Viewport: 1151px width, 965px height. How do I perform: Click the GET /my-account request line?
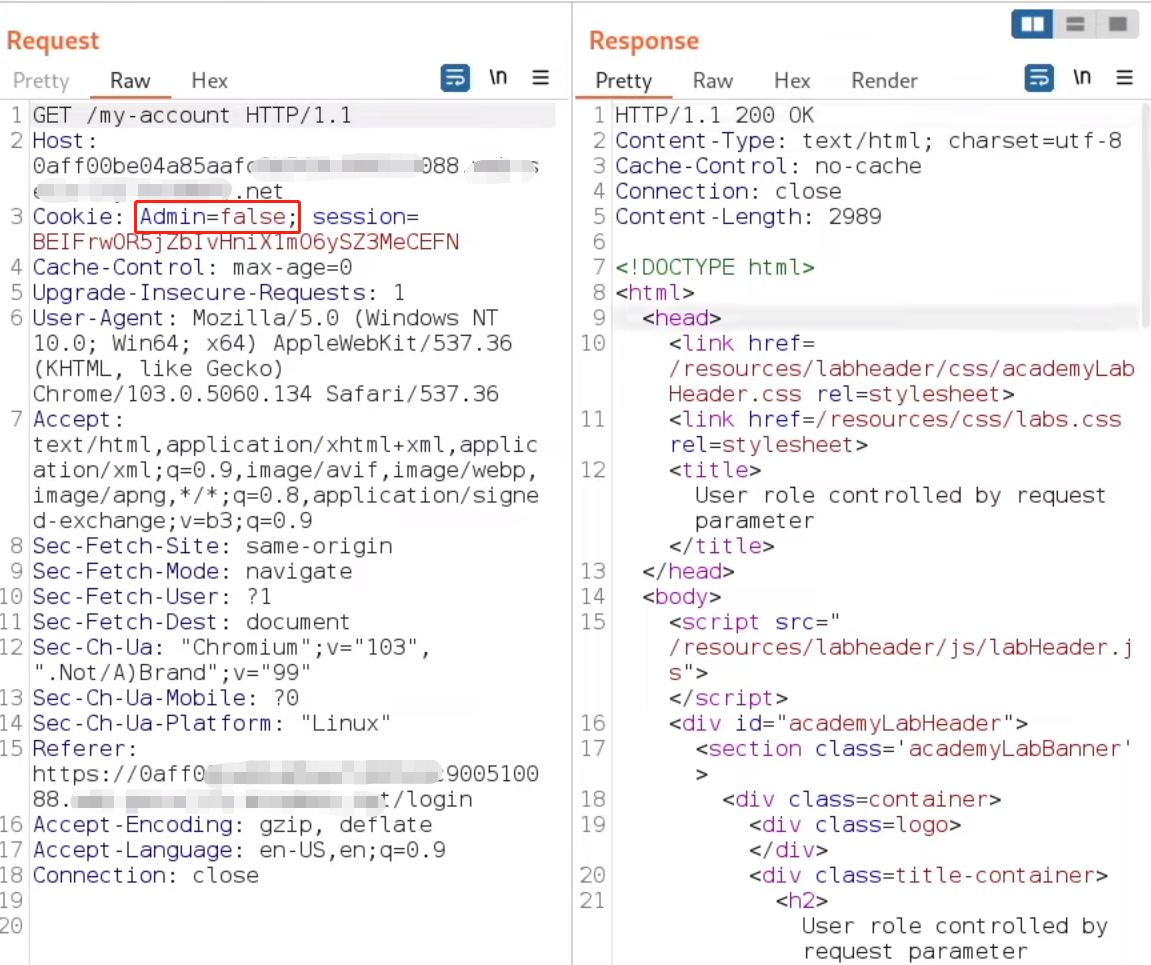(x=192, y=116)
